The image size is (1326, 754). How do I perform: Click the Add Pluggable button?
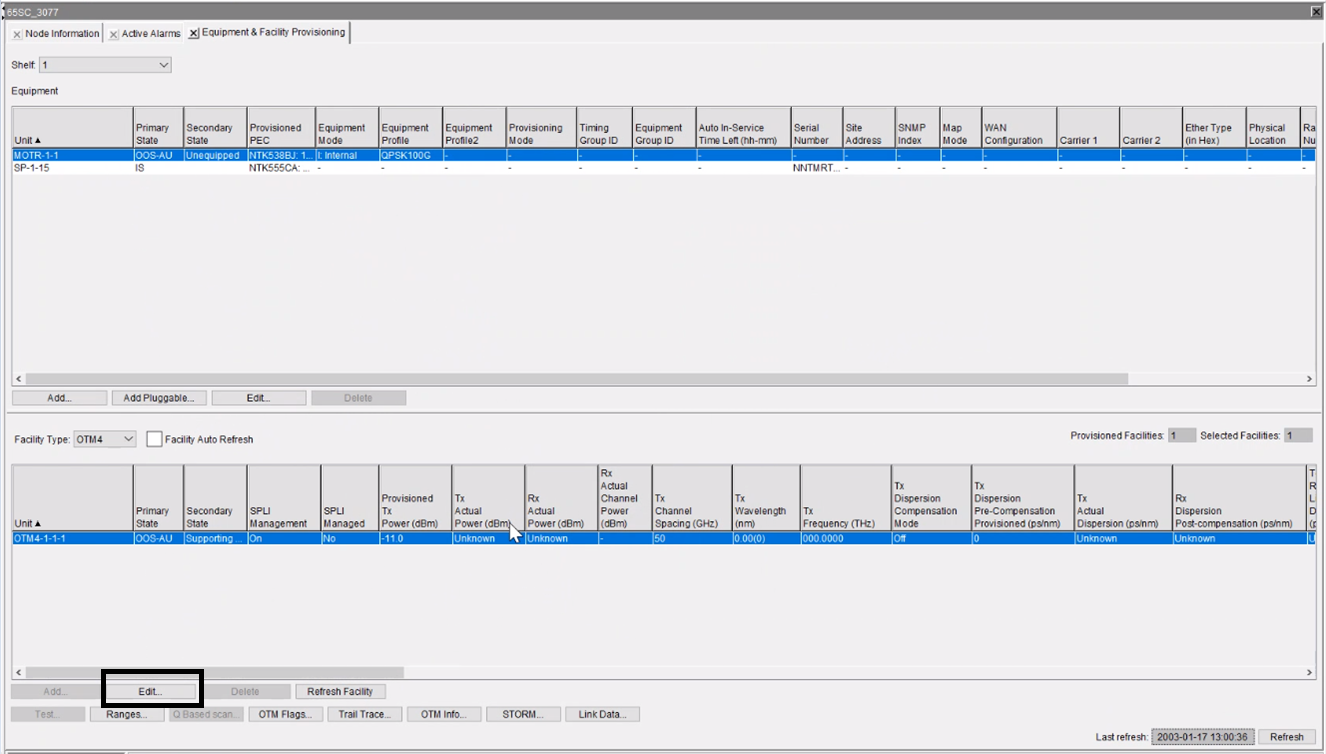click(158, 397)
